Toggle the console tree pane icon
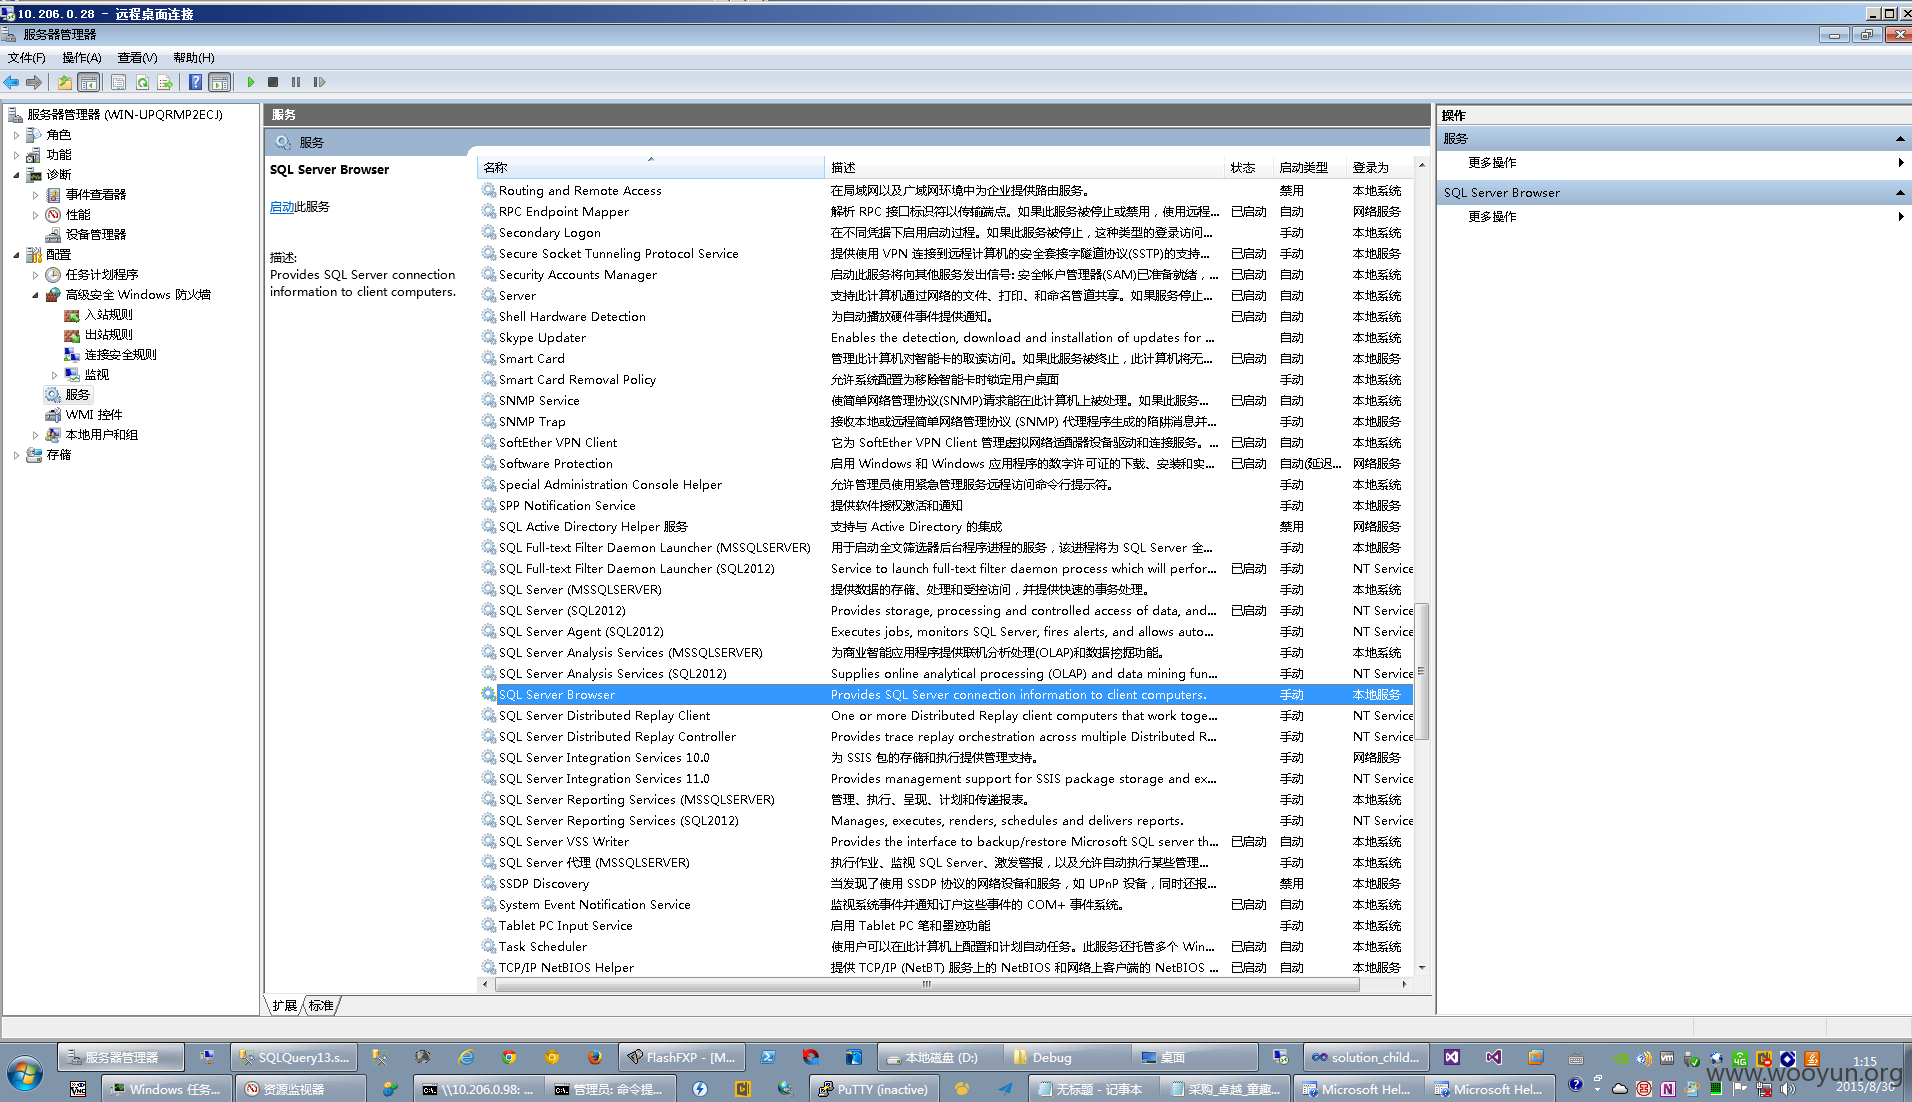The width and height of the screenshot is (1912, 1102). click(89, 82)
